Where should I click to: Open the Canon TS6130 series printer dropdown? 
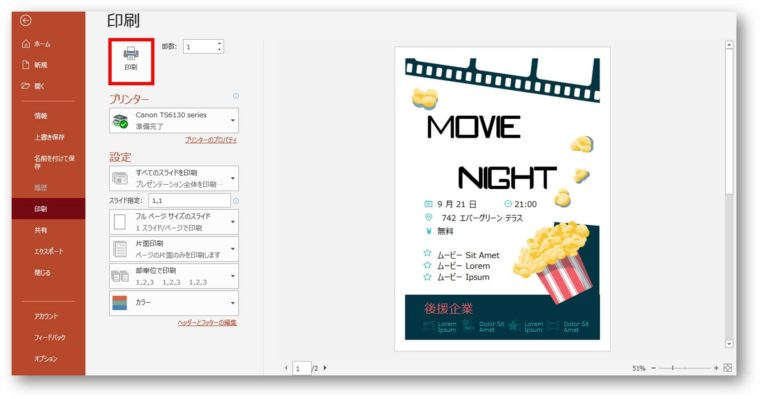tap(174, 120)
